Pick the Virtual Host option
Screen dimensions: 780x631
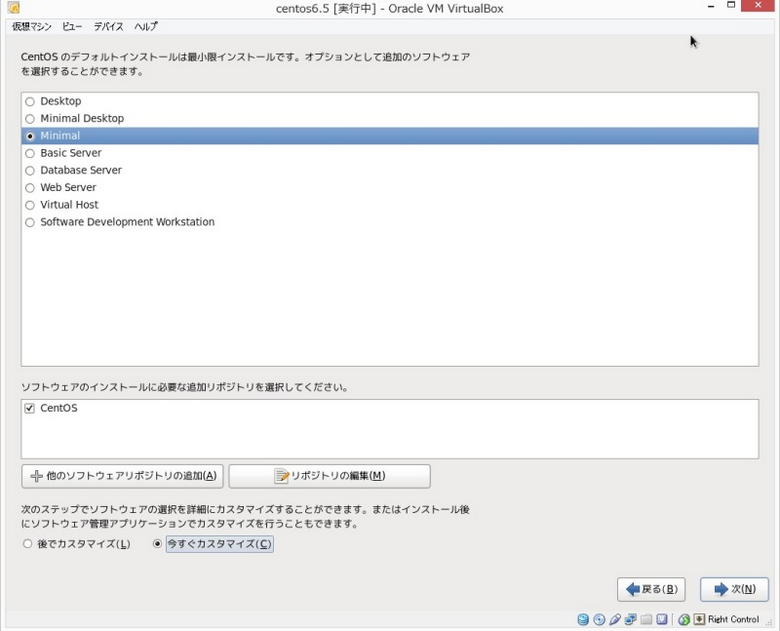click(30, 205)
